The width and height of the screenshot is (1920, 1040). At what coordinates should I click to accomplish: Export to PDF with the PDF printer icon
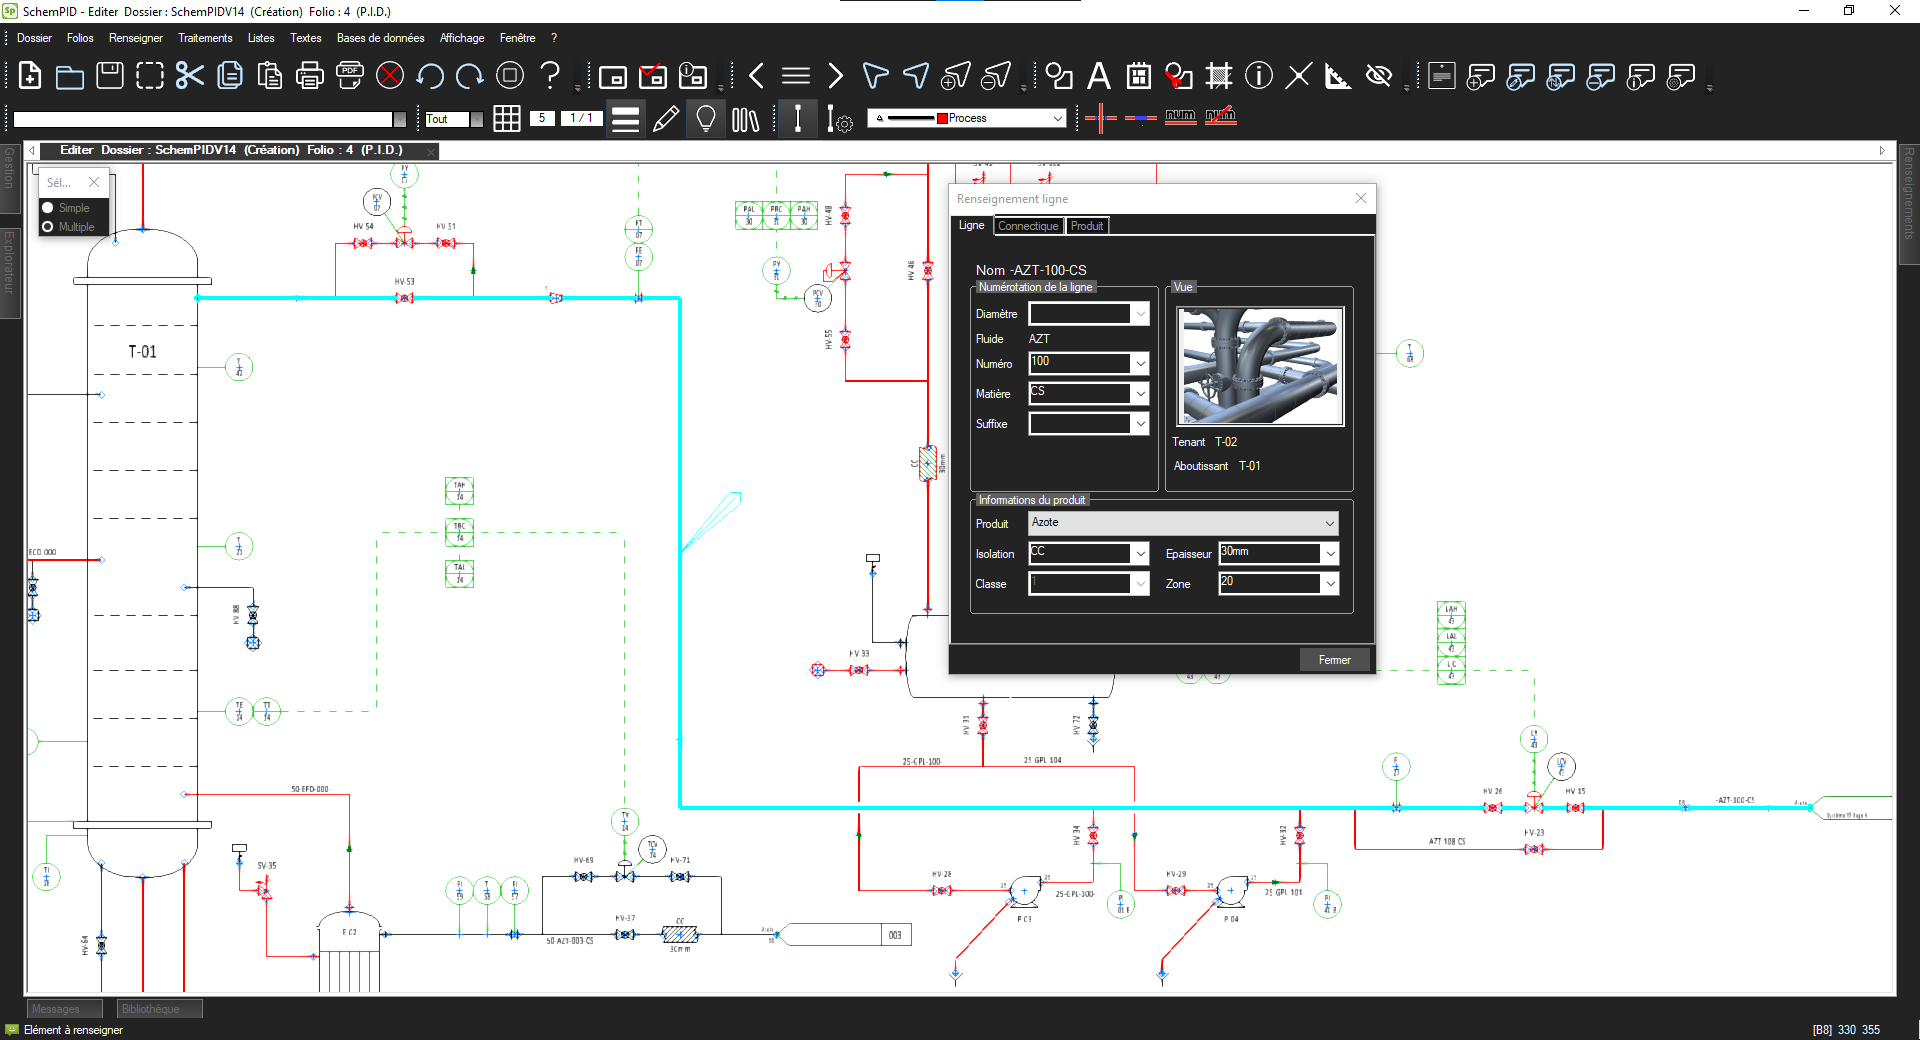(350, 75)
